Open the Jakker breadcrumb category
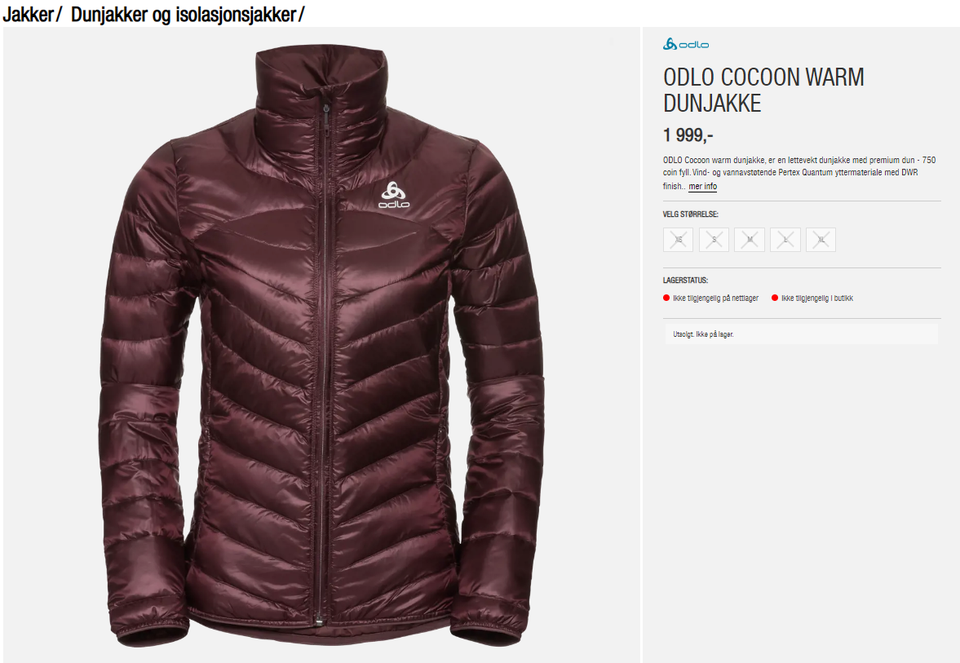960x663 pixels. (28, 14)
